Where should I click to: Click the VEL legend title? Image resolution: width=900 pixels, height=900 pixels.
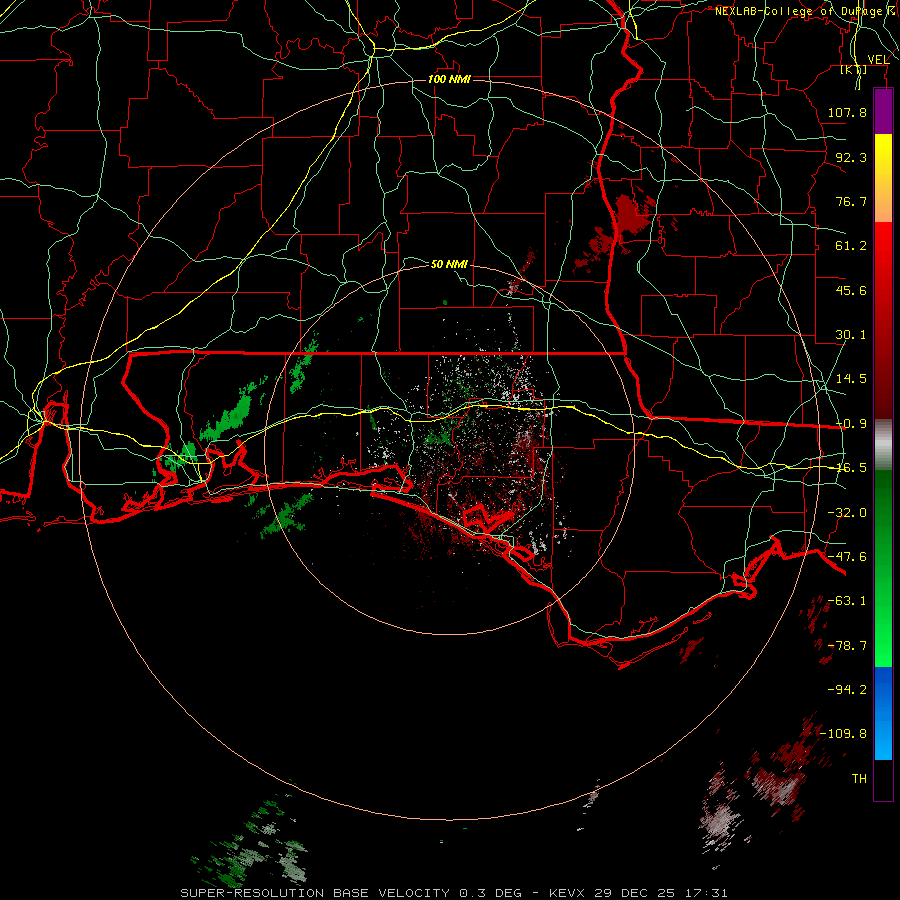click(878, 60)
